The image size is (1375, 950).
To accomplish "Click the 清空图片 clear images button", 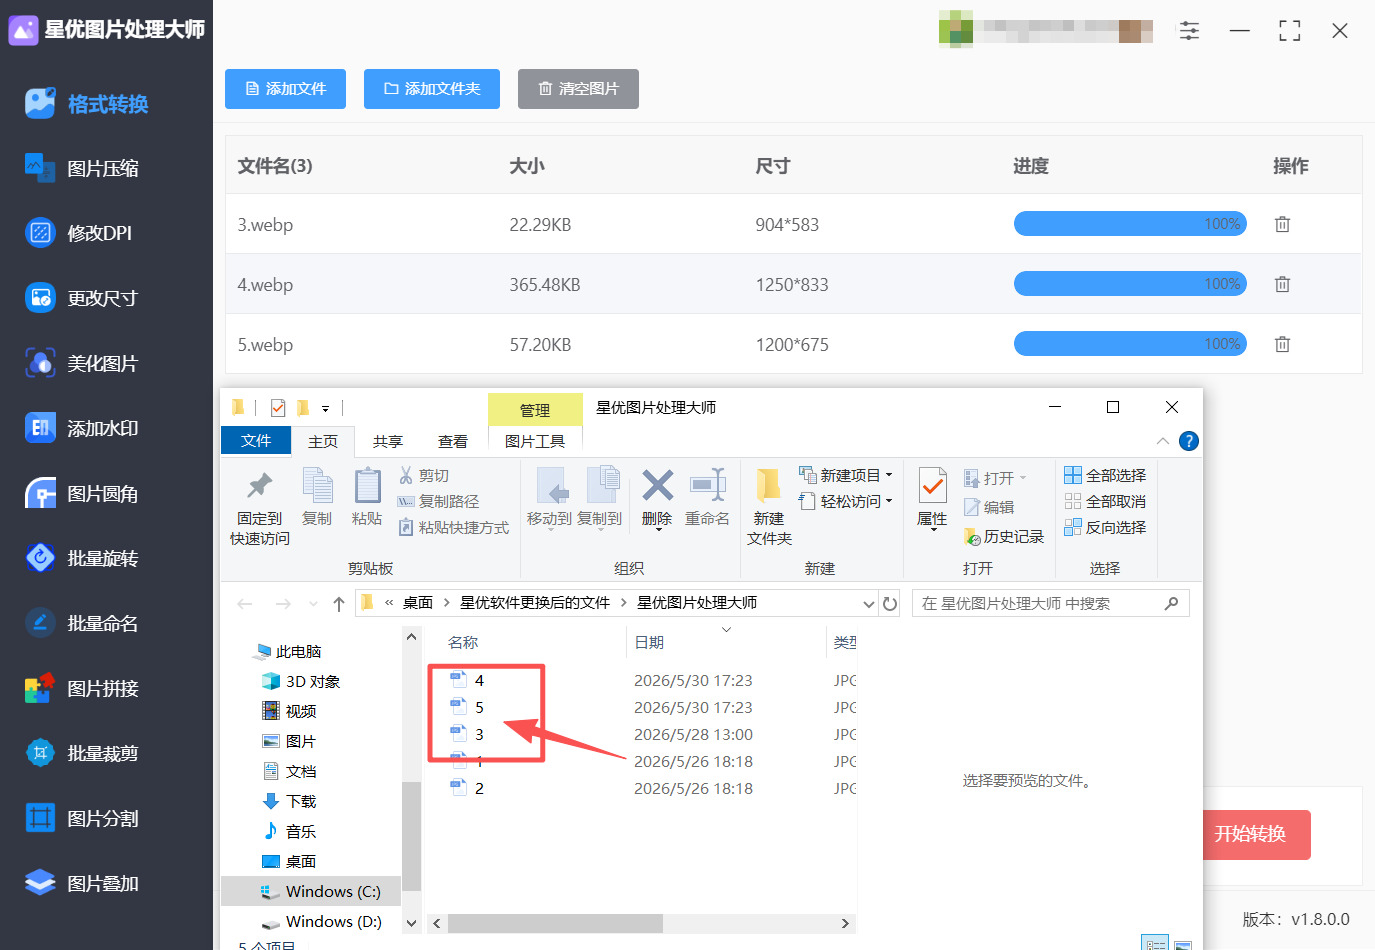I will 578,89.
